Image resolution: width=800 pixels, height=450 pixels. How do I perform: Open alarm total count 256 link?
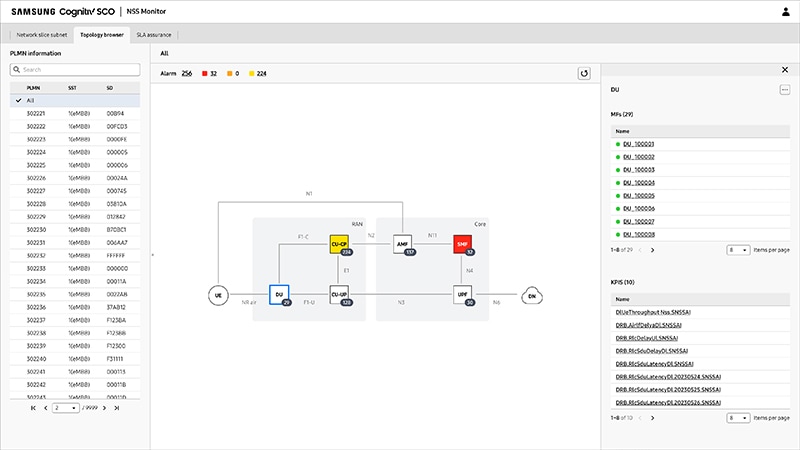click(187, 73)
